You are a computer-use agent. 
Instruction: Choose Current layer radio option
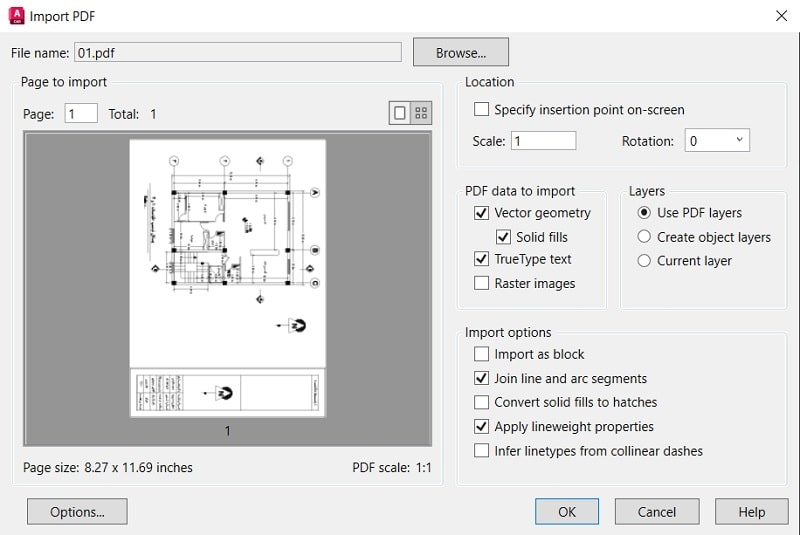pos(644,261)
